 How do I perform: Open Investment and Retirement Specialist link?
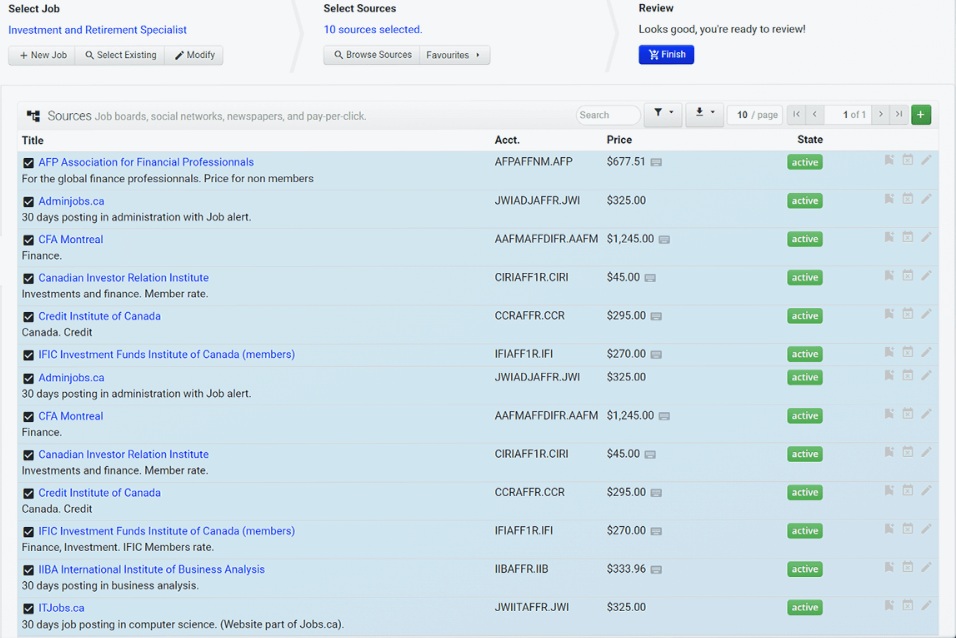coord(98,30)
